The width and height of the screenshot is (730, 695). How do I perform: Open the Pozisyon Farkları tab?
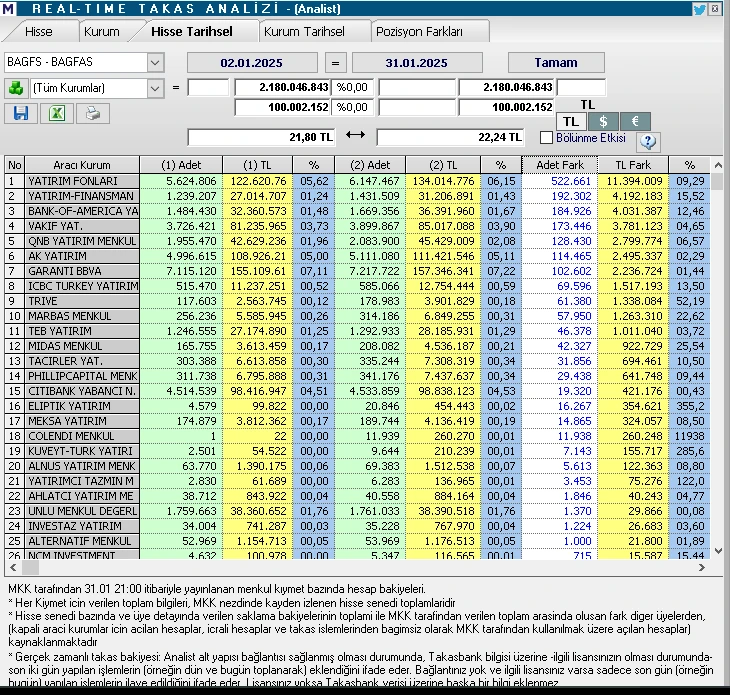[x=419, y=32]
